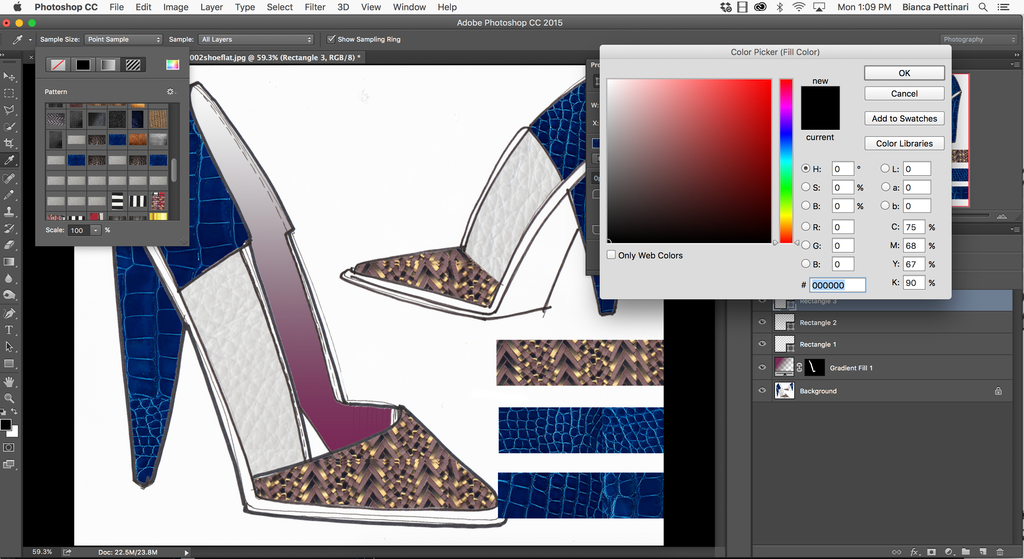
Task: Choose the Hand tool
Action: coord(9,381)
